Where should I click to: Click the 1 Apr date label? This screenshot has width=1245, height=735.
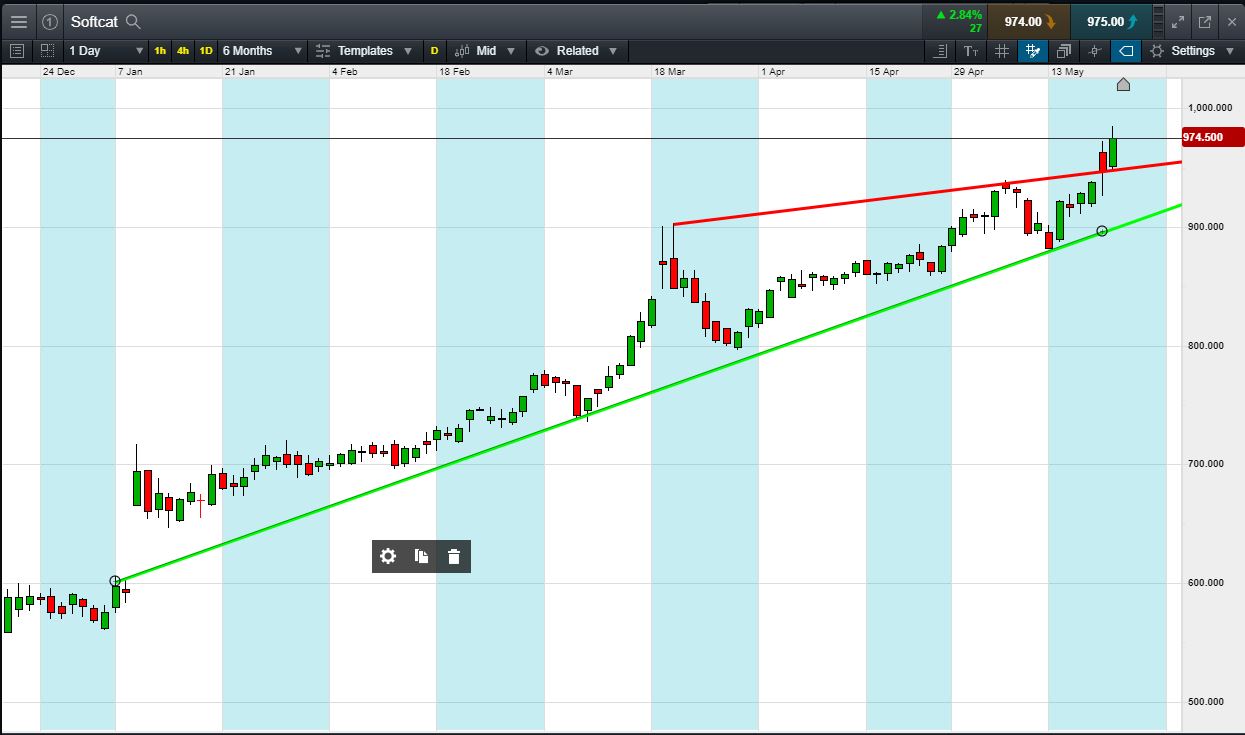point(773,72)
